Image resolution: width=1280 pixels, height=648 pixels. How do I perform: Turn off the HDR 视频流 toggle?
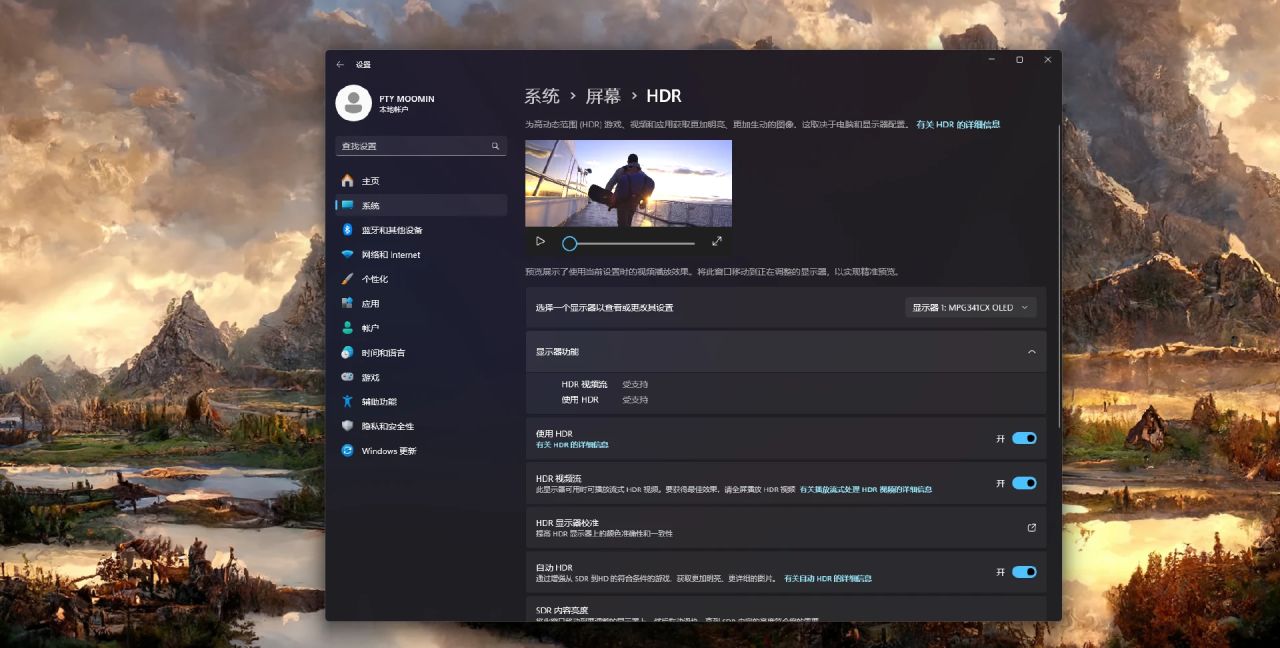1024,483
